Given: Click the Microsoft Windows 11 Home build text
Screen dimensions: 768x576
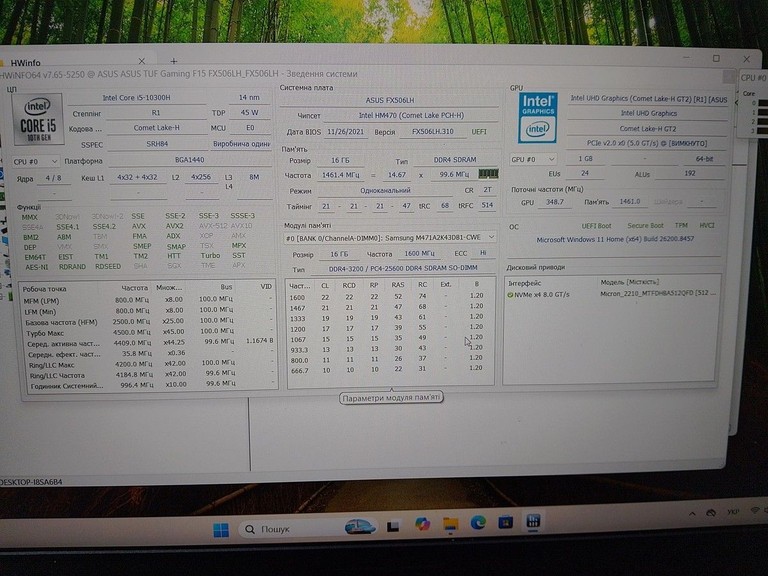Looking at the screenshot, I should click(x=615, y=240).
